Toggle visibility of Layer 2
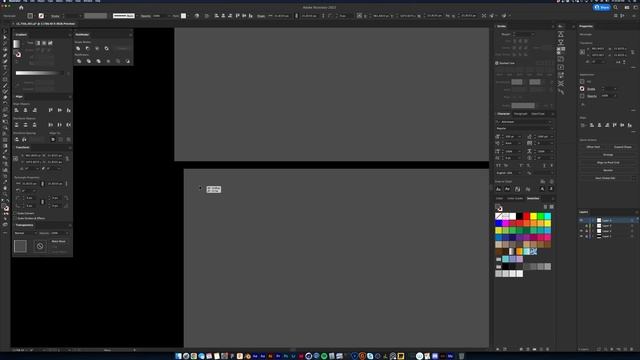The width and height of the screenshot is (640, 360). tap(582, 231)
